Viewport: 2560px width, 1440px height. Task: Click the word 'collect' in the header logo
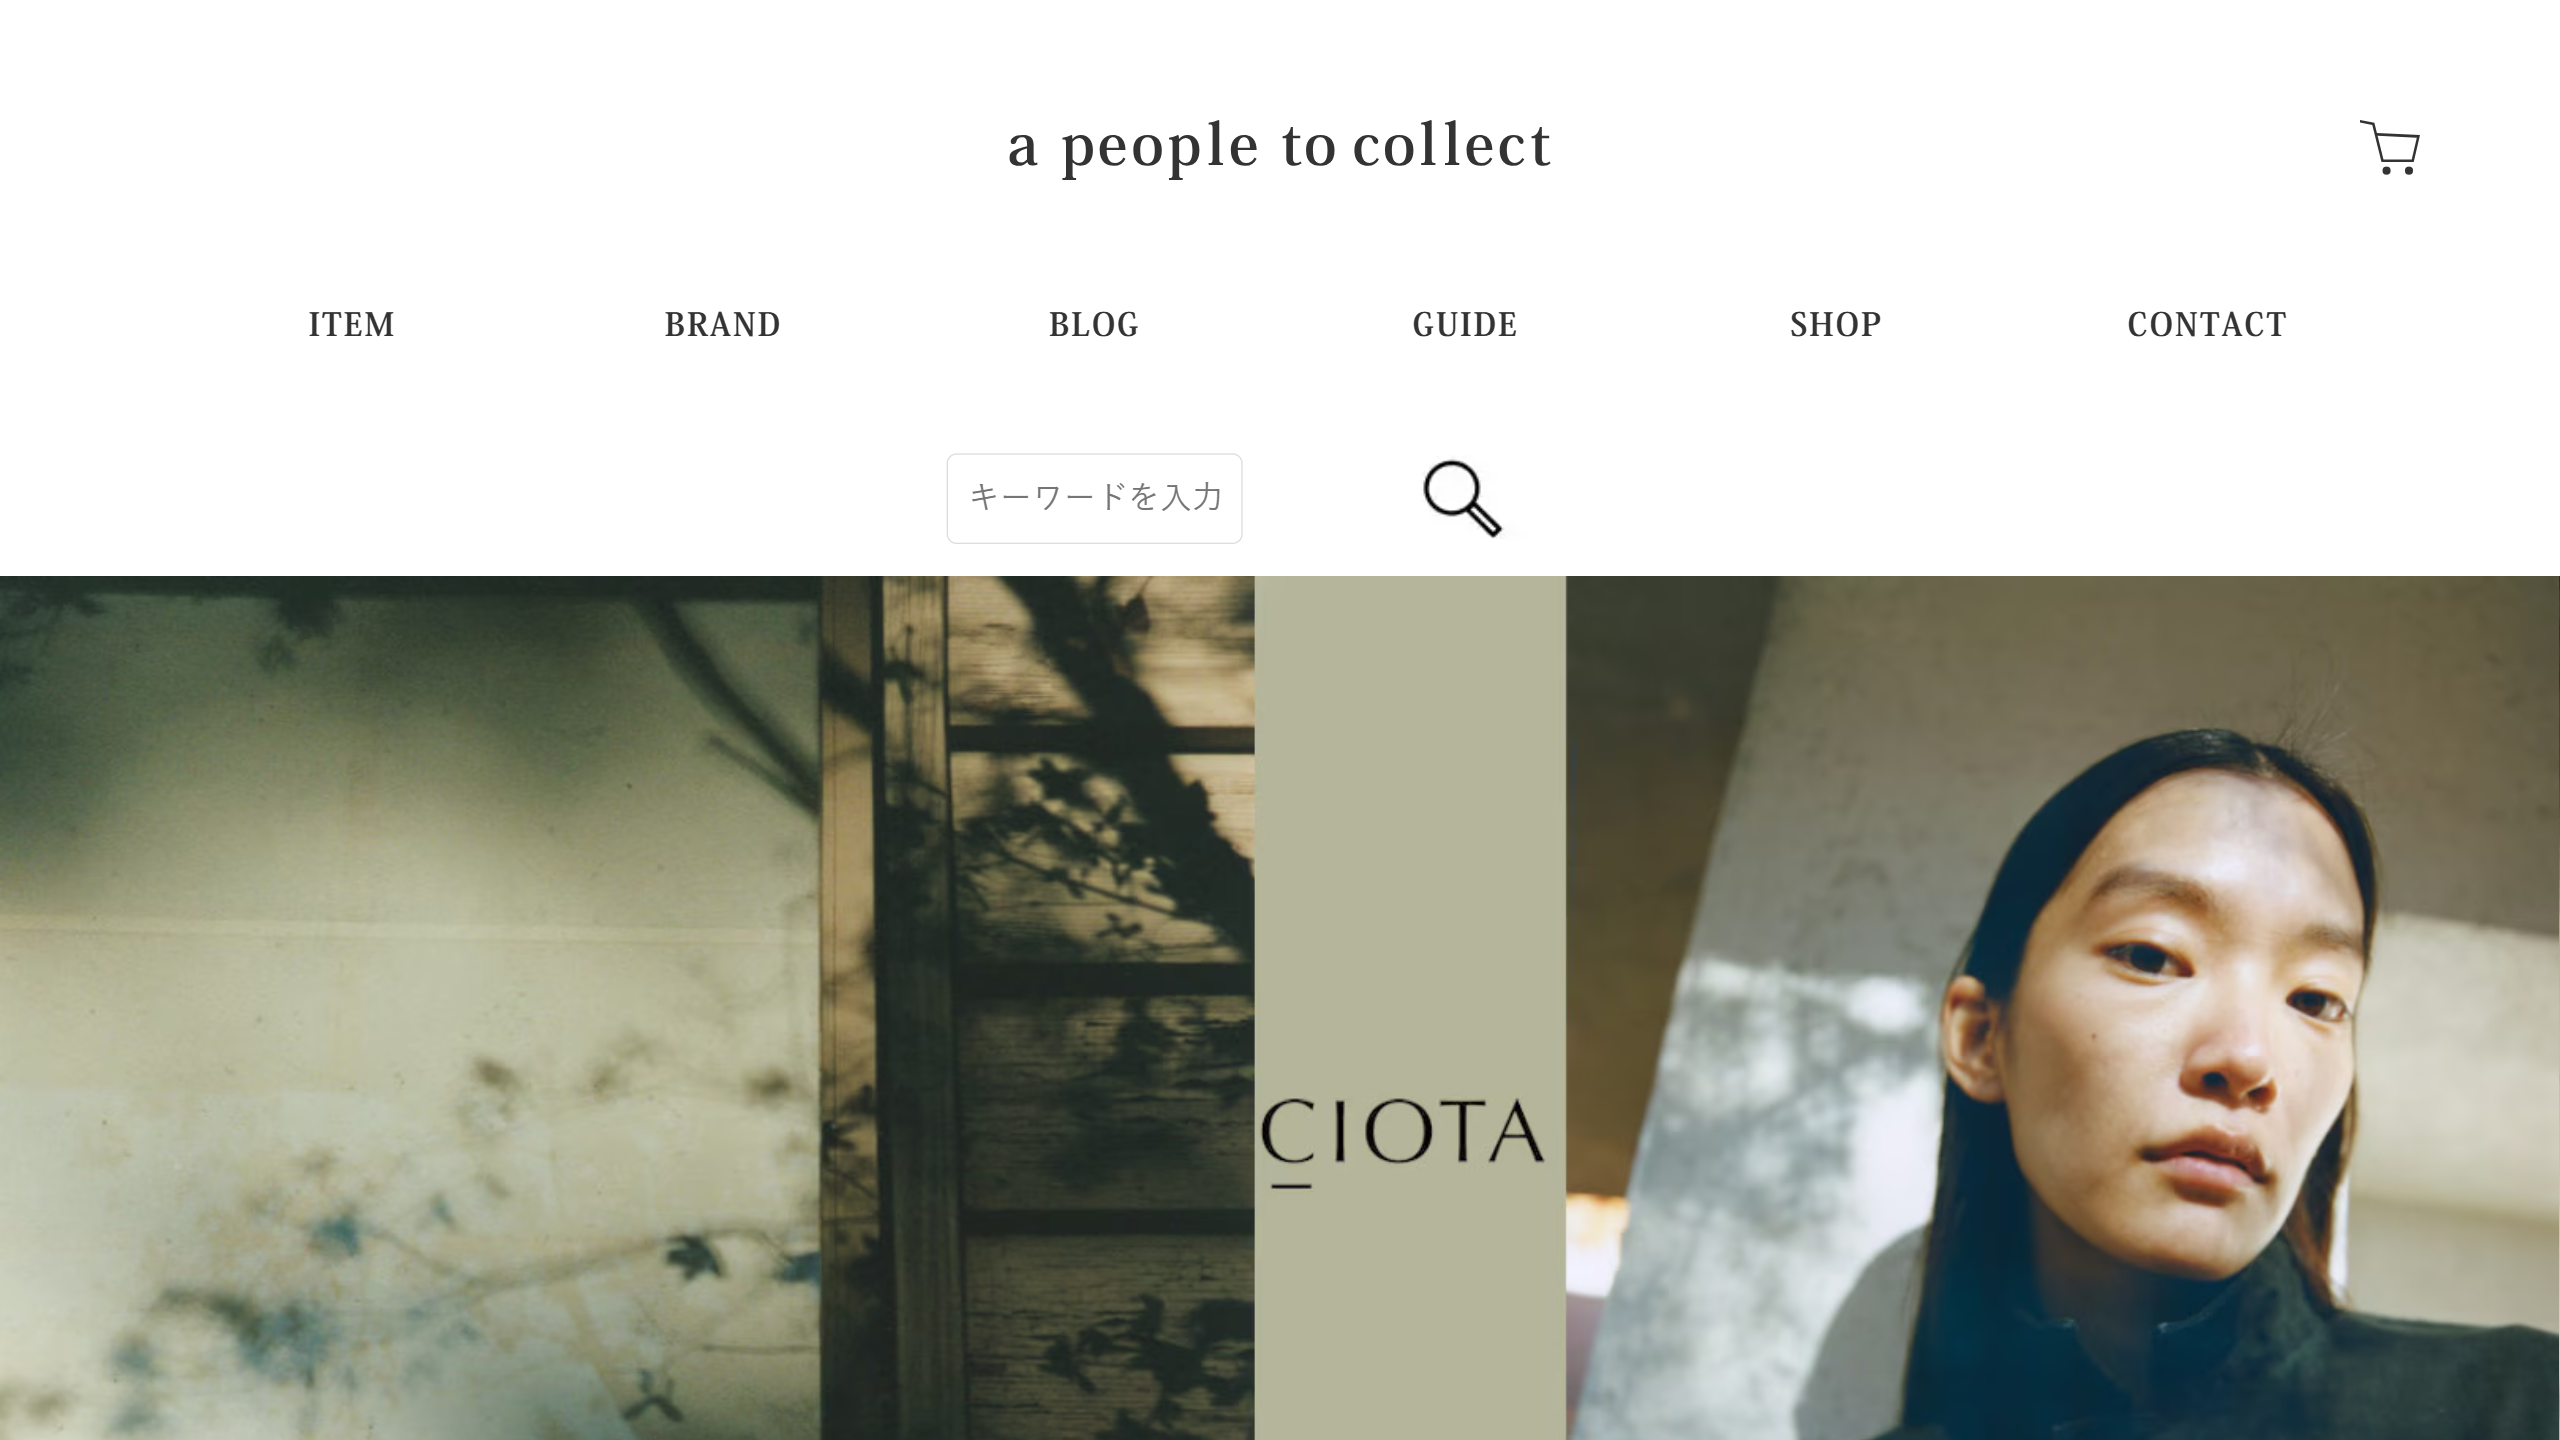tap(1452, 144)
